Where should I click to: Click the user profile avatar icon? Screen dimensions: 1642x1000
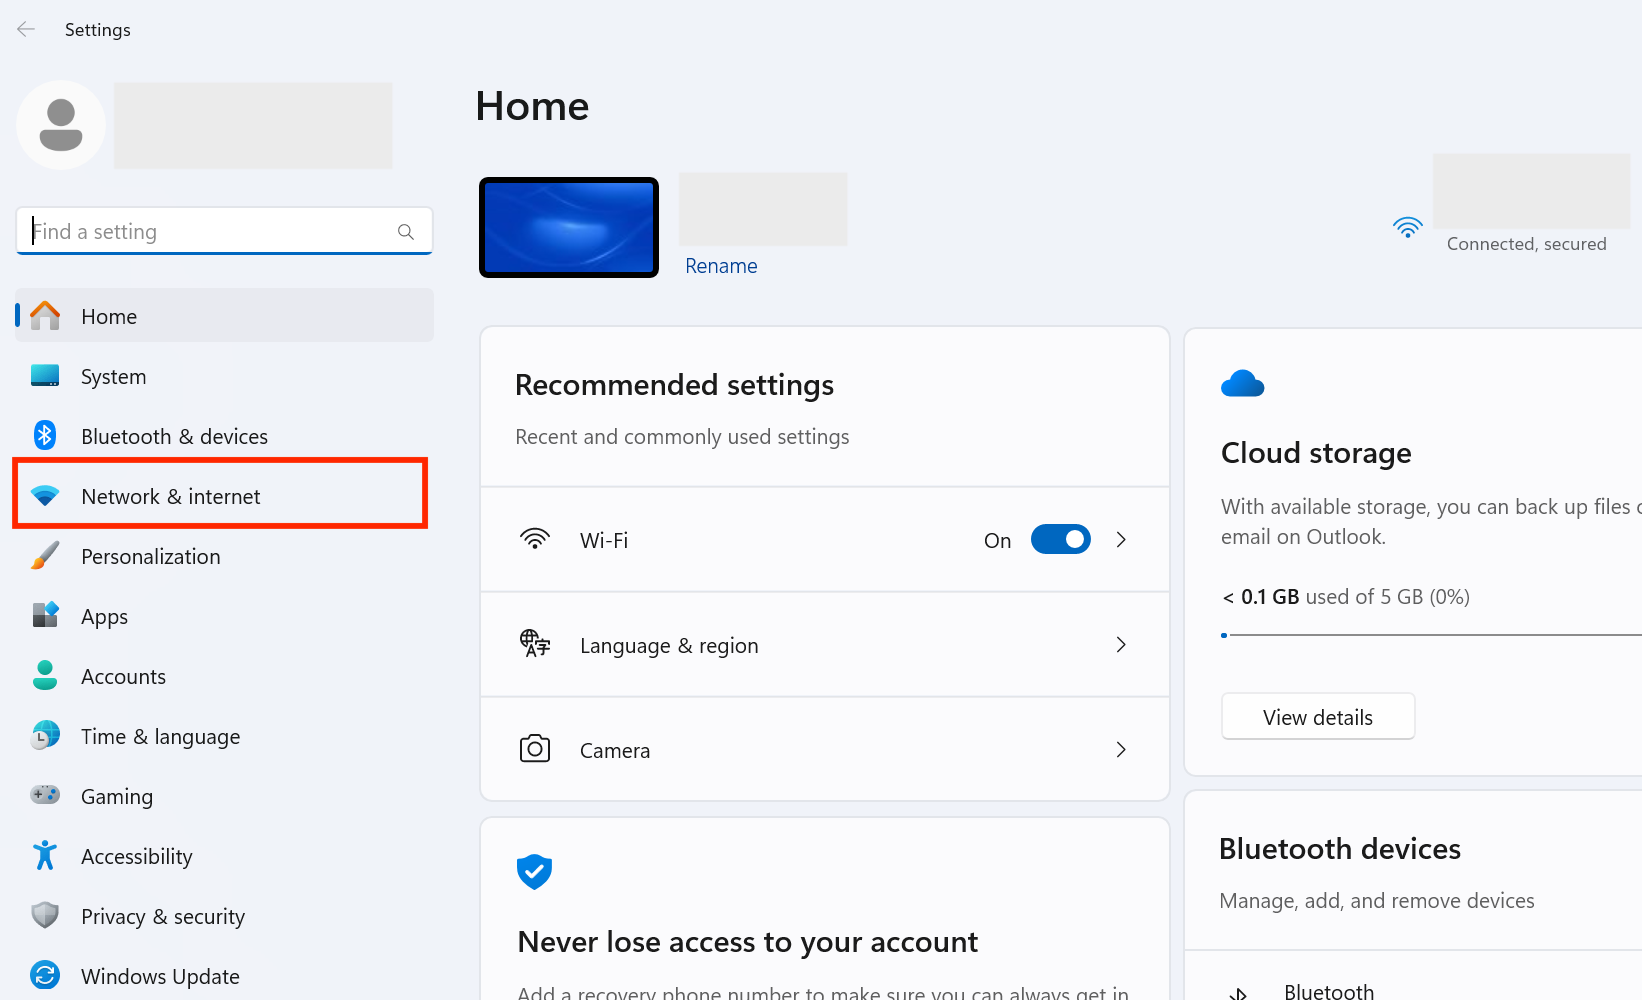click(61, 125)
